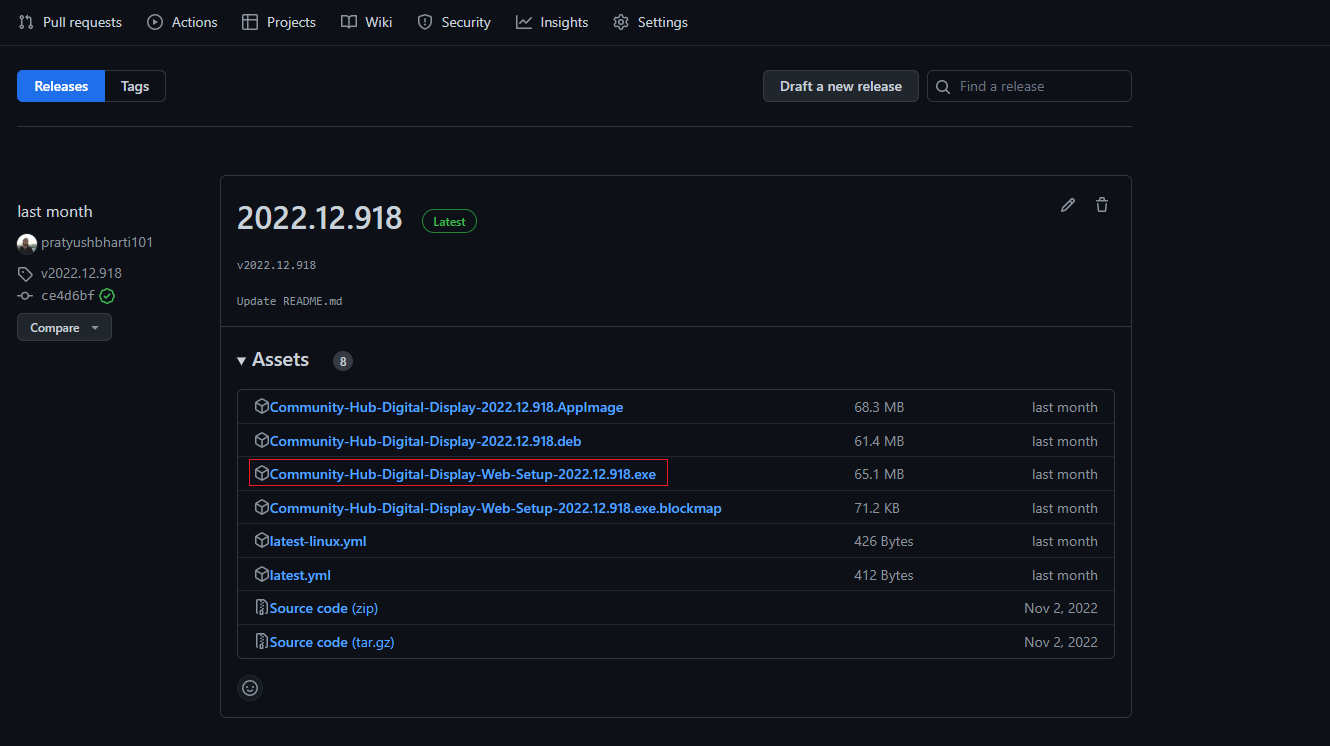Click the 'Update README.md' release note text
The height and width of the screenshot is (746, 1330).
[289, 301]
